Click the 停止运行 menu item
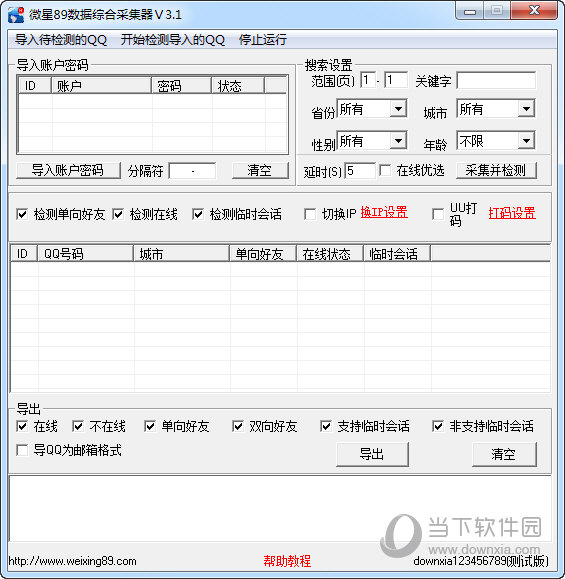Image resolution: width=565 pixels, height=579 pixels. (x=263, y=40)
